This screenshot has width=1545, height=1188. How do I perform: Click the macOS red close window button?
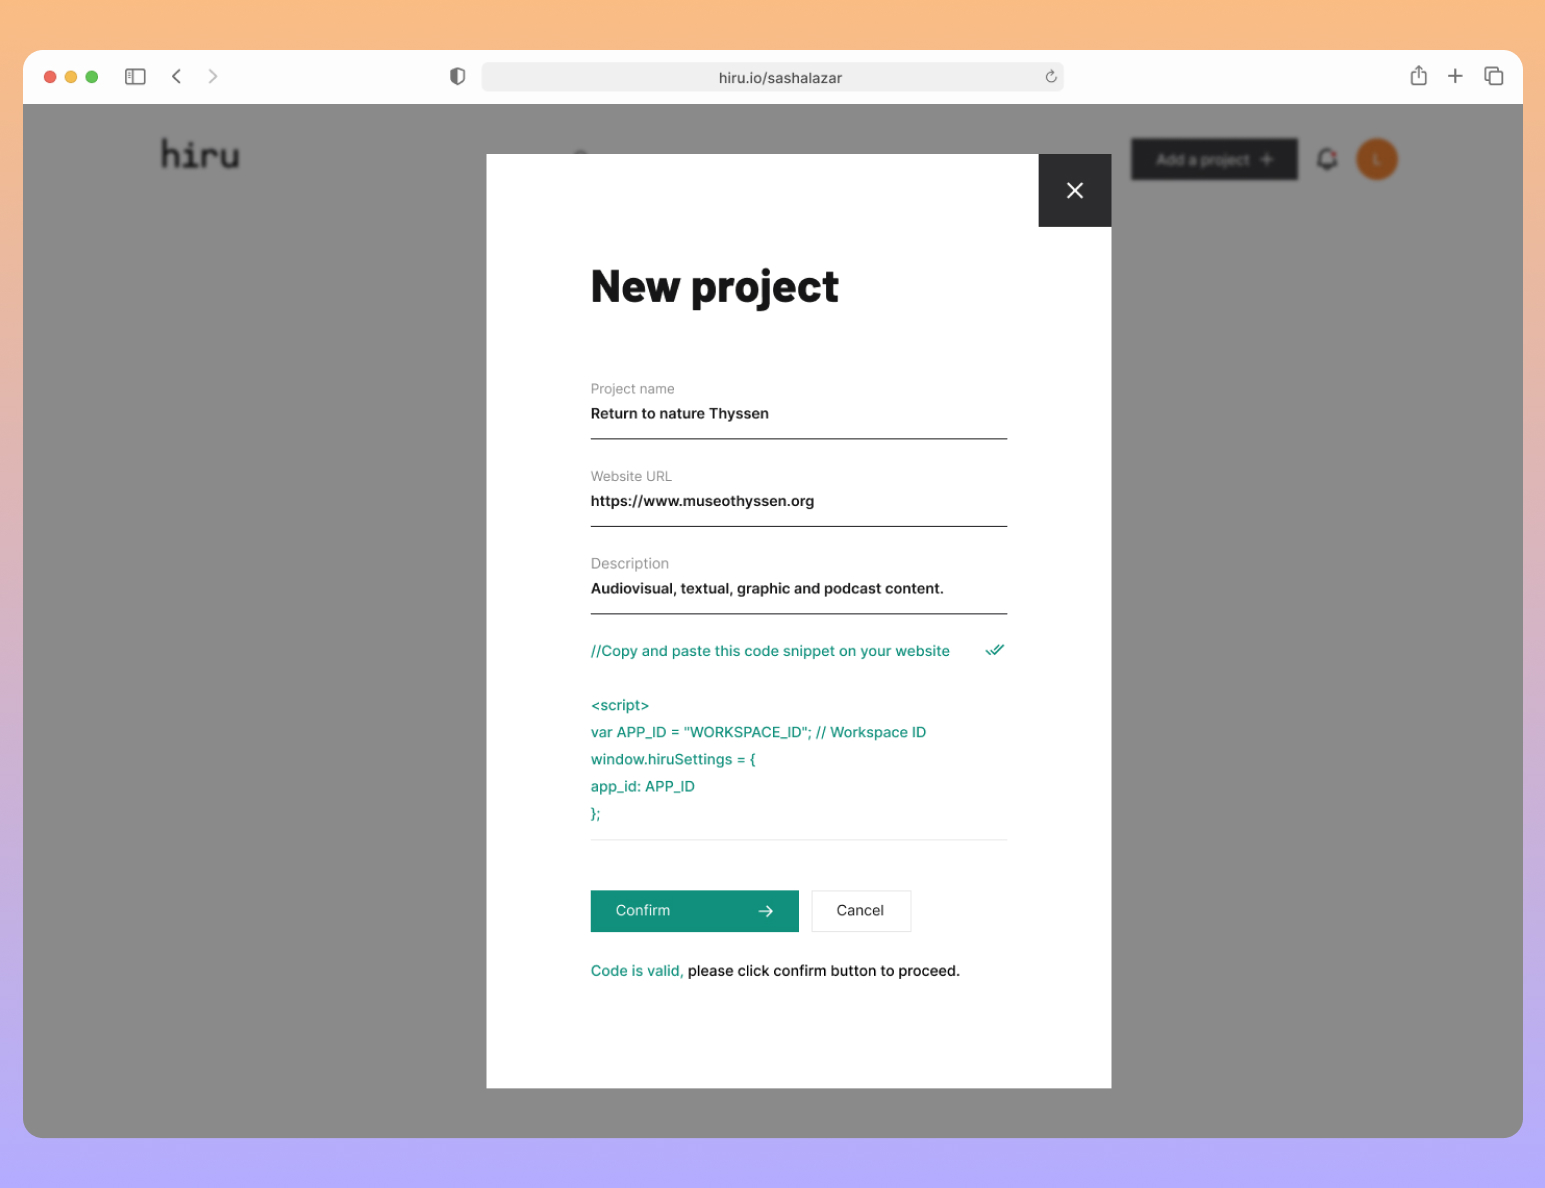[50, 76]
